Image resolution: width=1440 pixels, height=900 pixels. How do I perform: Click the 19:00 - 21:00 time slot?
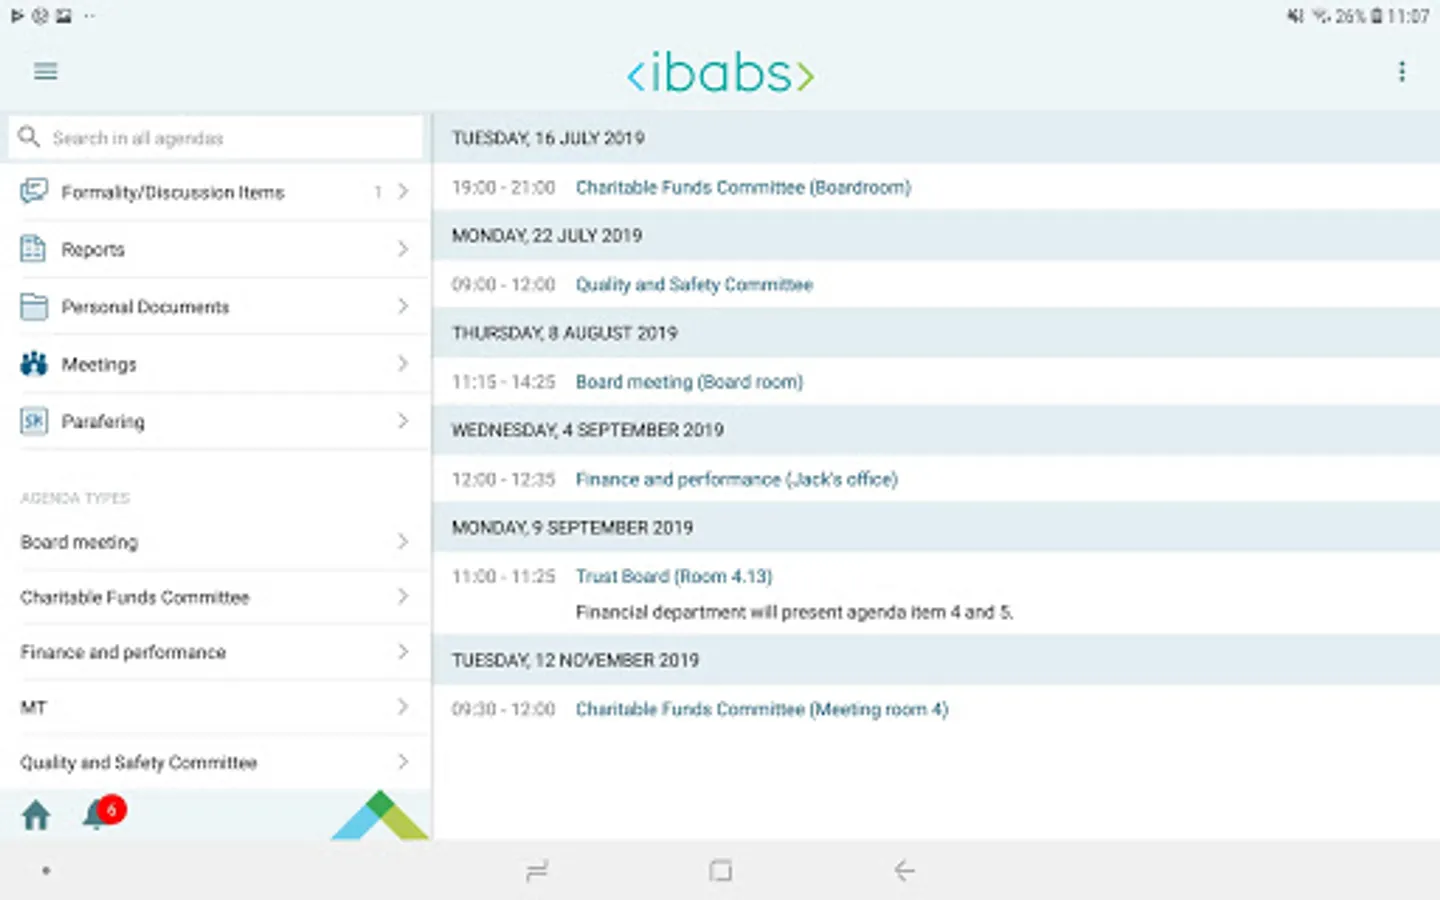coord(503,187)
